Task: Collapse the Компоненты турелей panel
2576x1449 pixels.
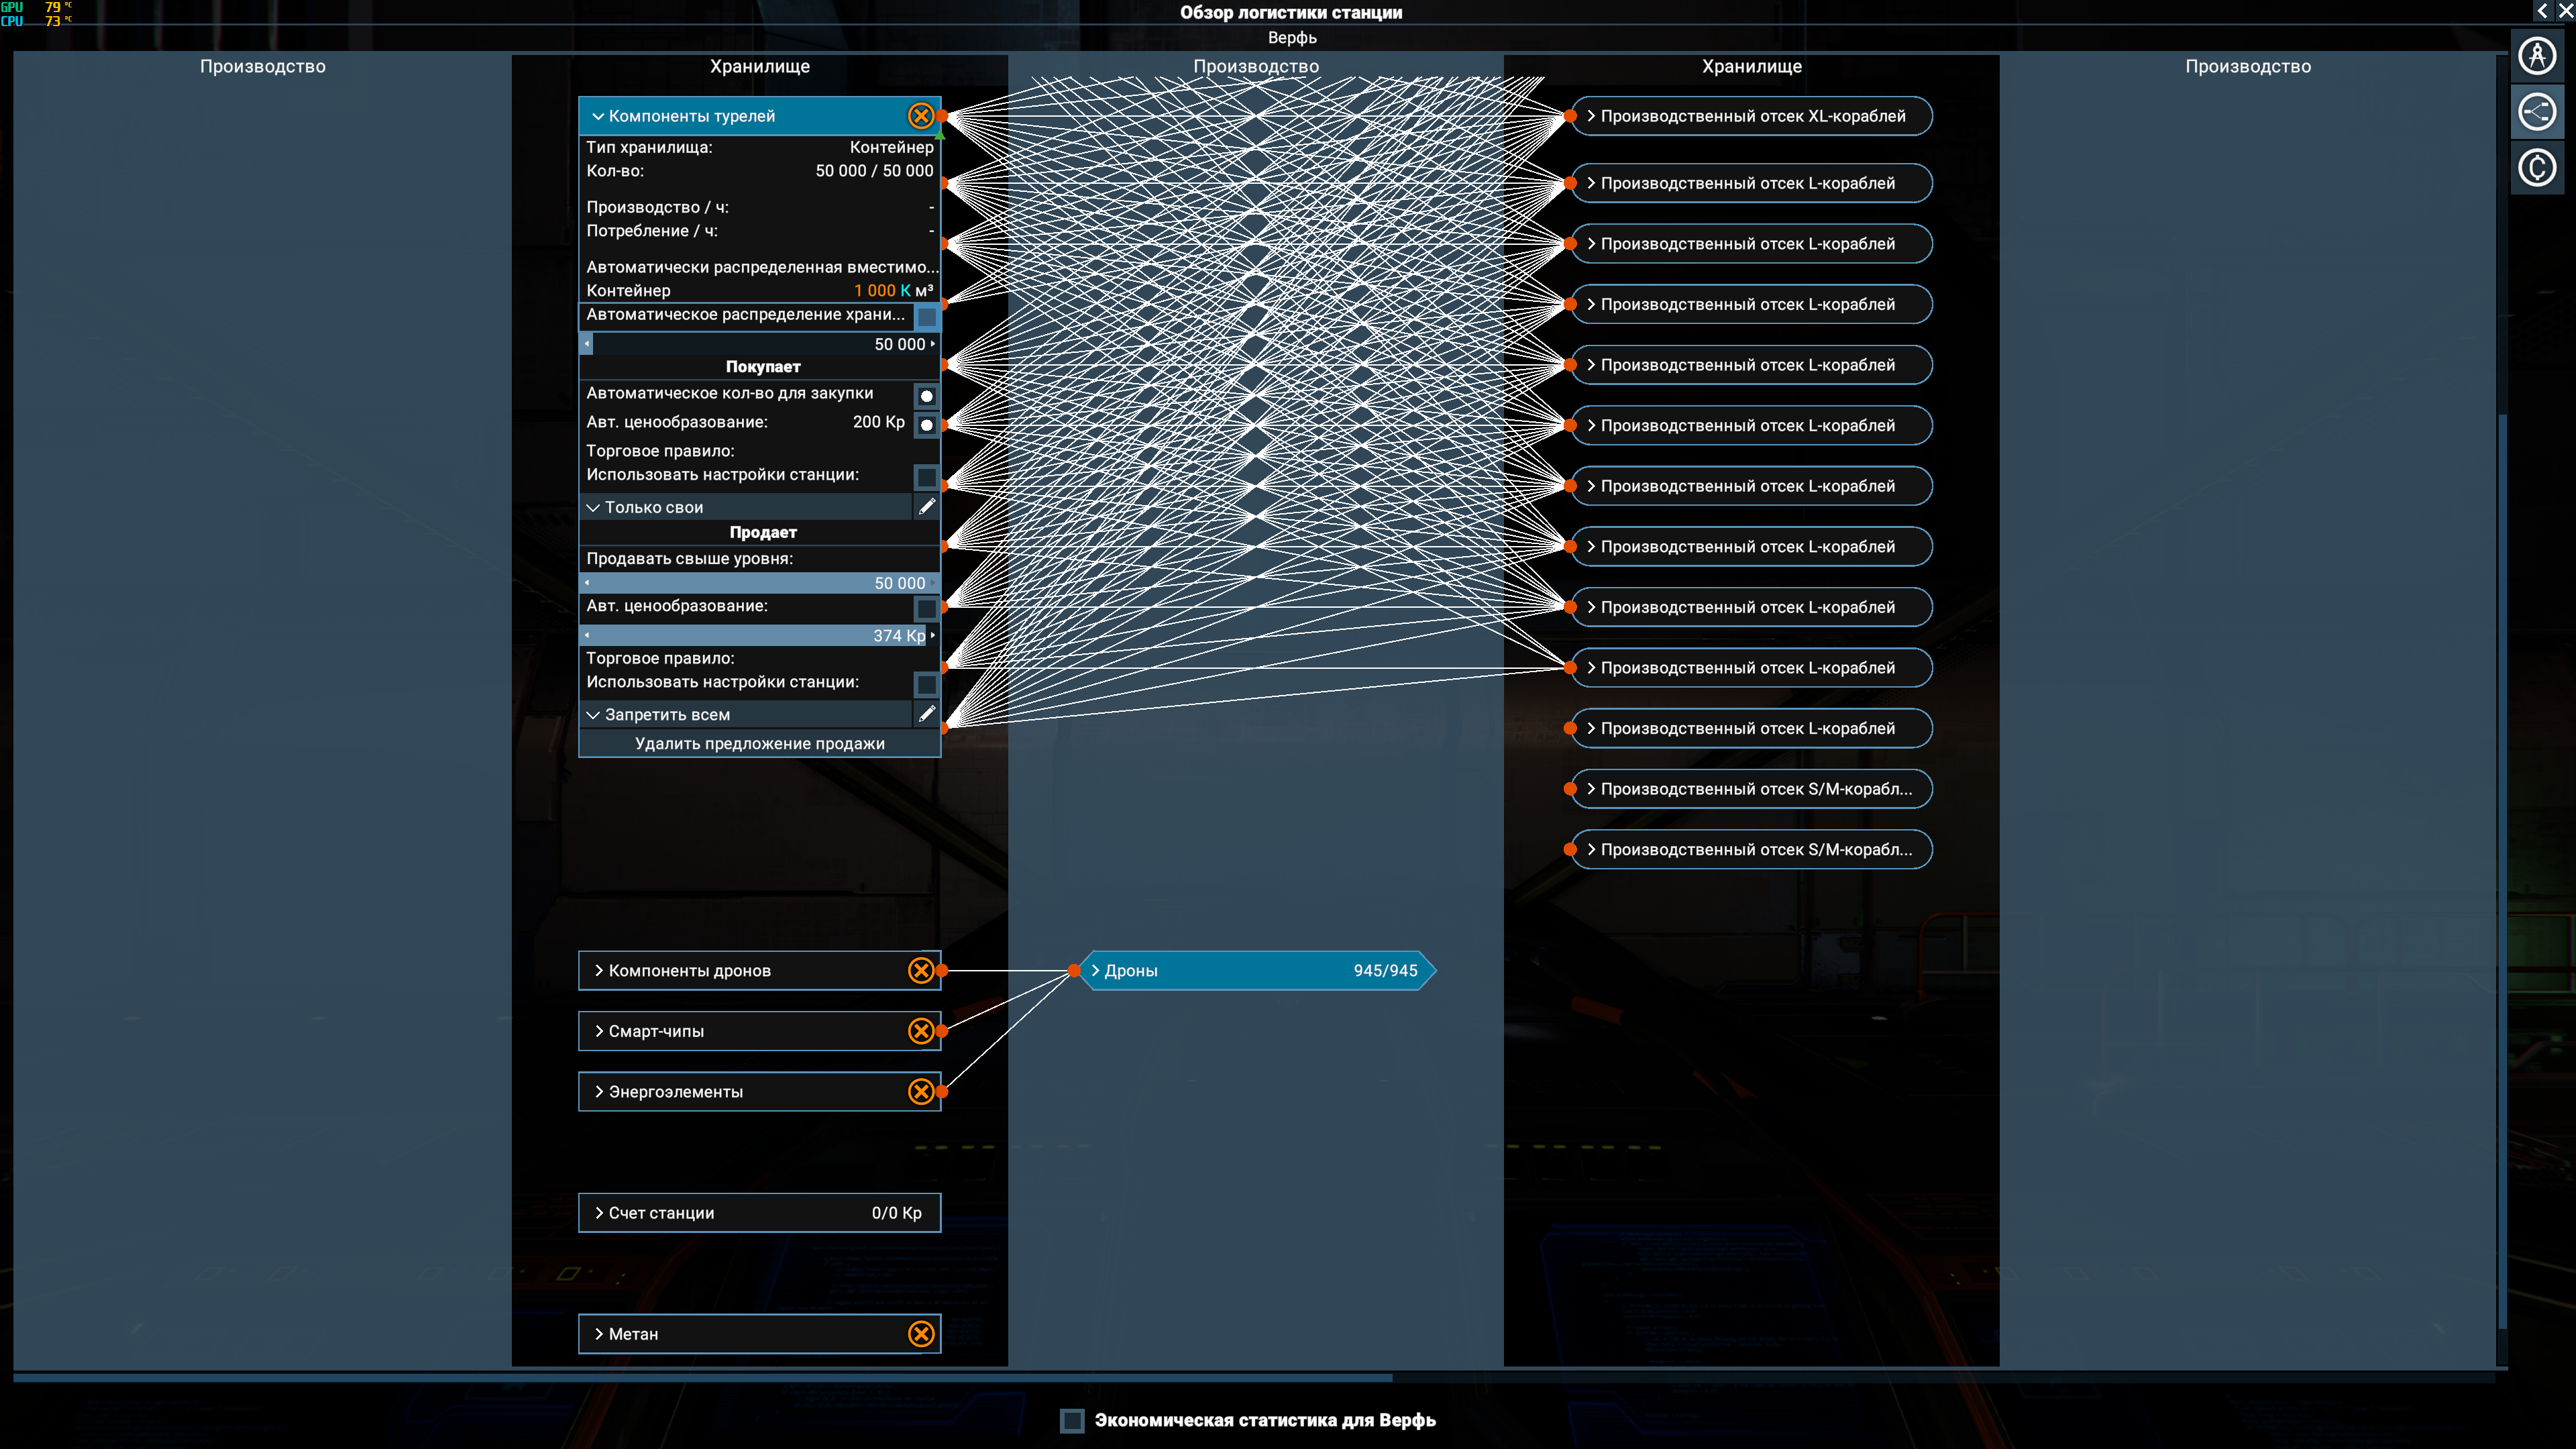Action: [x=598, y=116]
